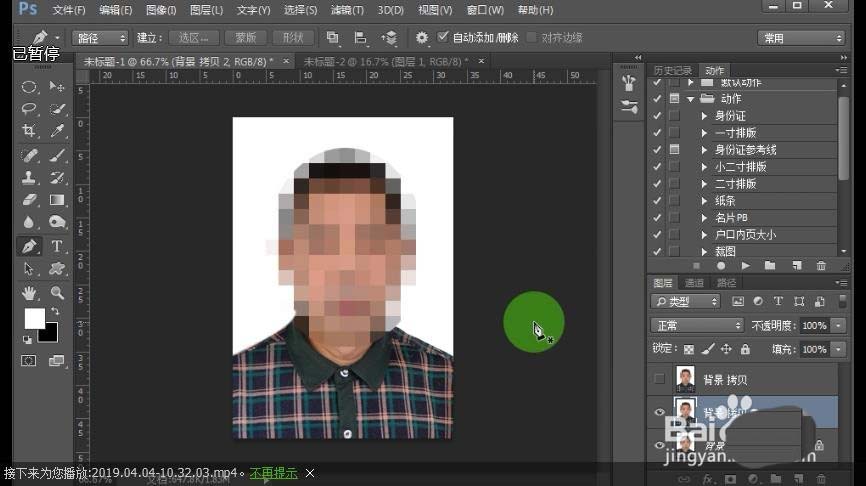Click the 选区... button

(193, 38)
